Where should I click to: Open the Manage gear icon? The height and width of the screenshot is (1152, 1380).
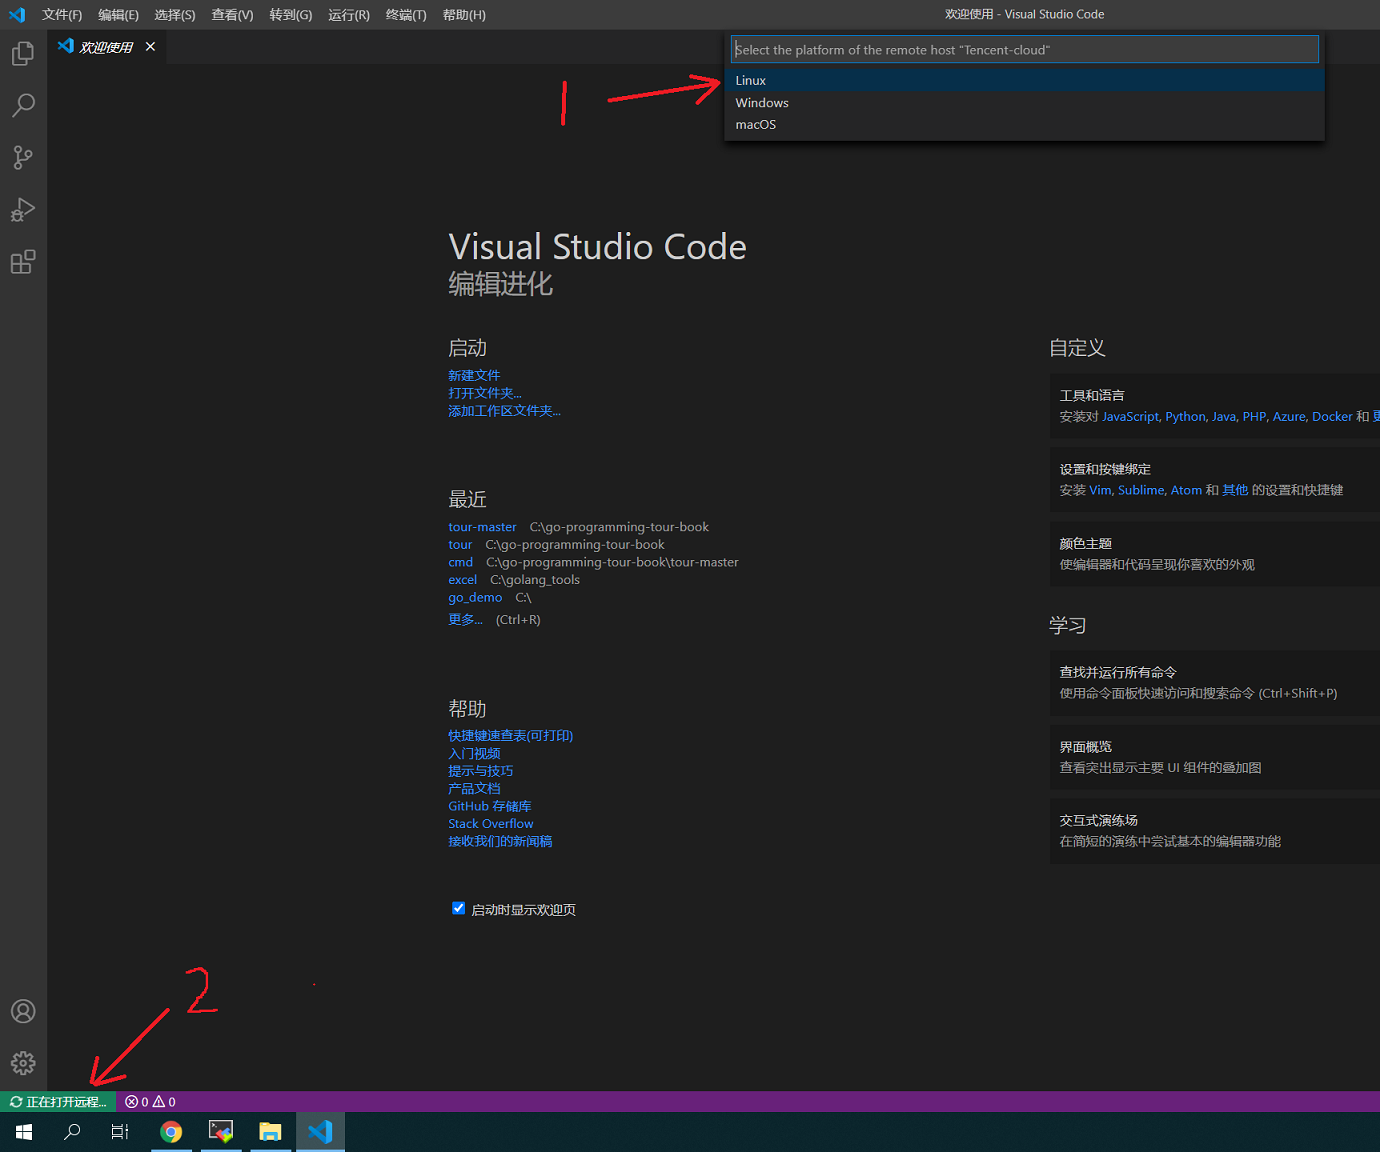click(23, 1063)
